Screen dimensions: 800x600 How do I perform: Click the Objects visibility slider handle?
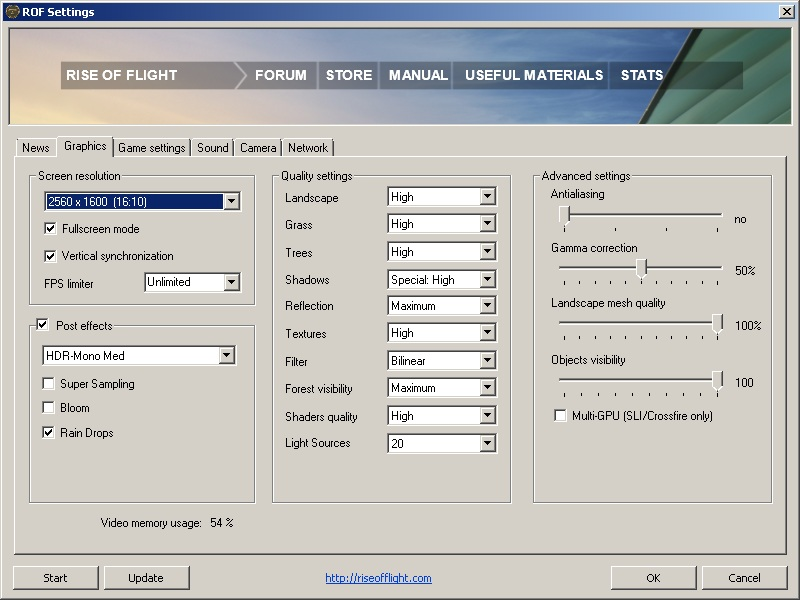tap(717, 381)
